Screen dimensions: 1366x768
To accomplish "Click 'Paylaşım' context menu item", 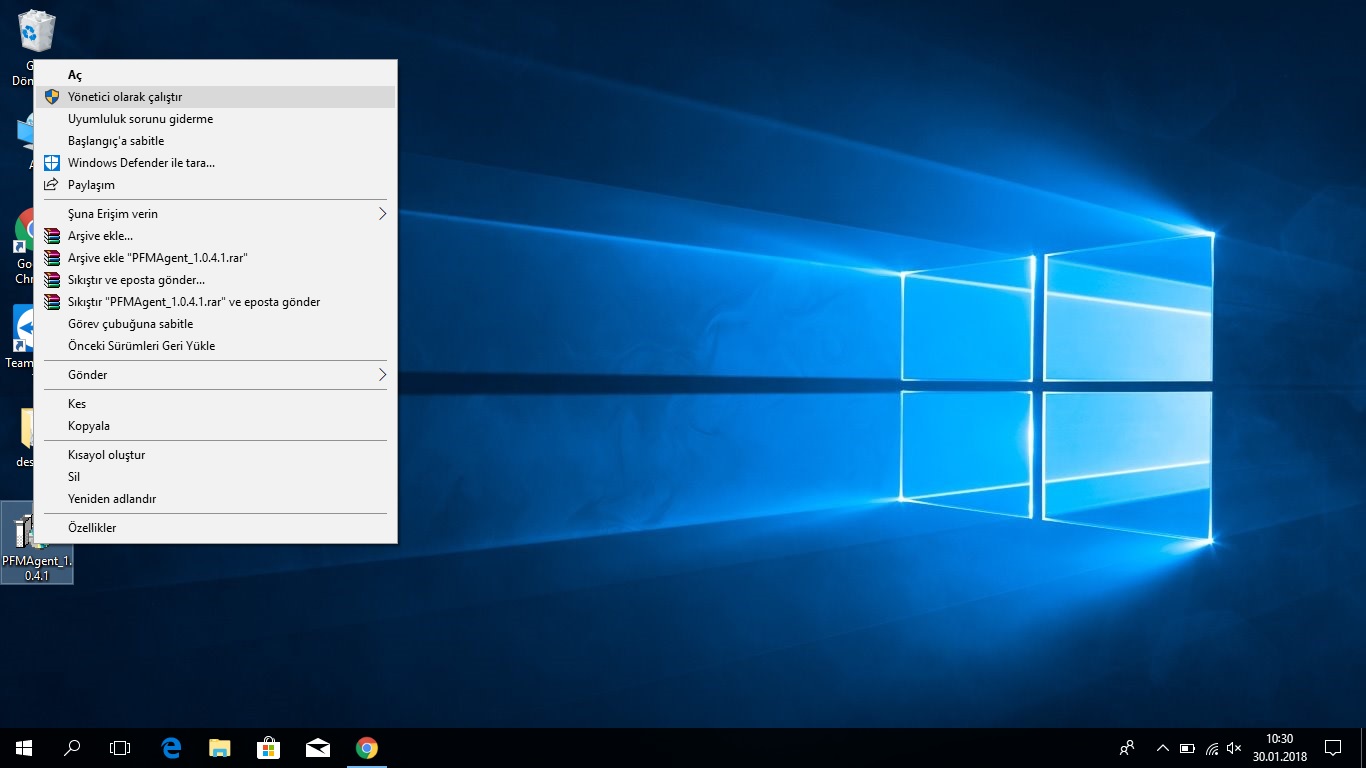I will (x=215, y=185).
